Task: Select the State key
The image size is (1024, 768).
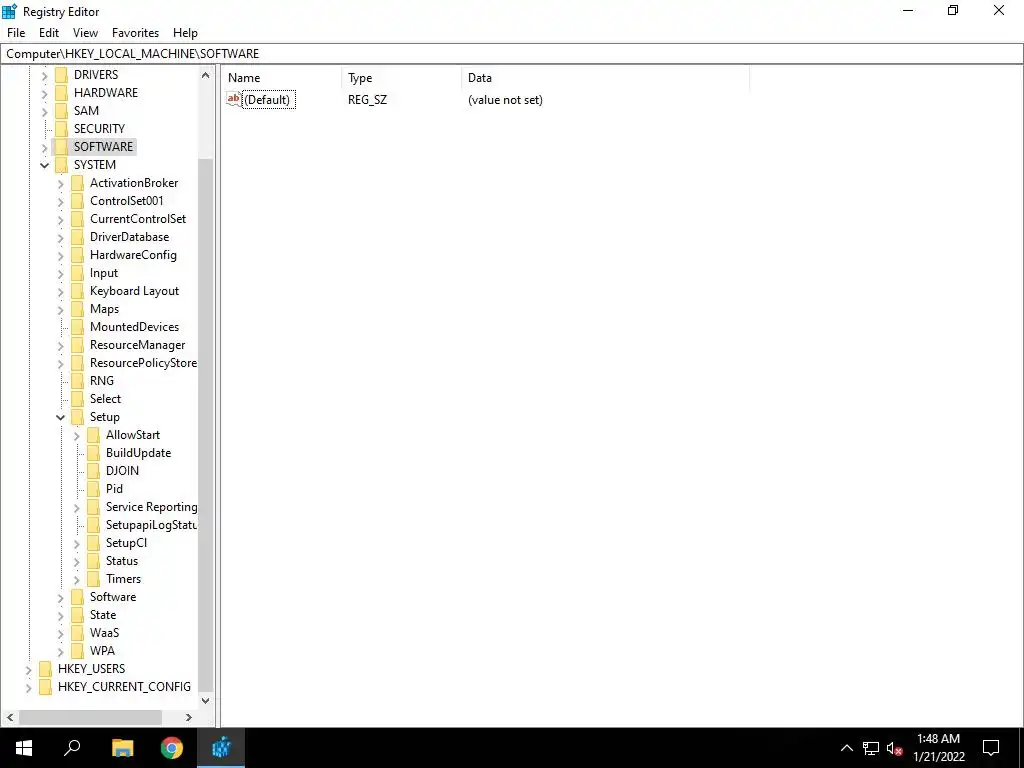Action: pyautogui.click(x=103, y=615)
